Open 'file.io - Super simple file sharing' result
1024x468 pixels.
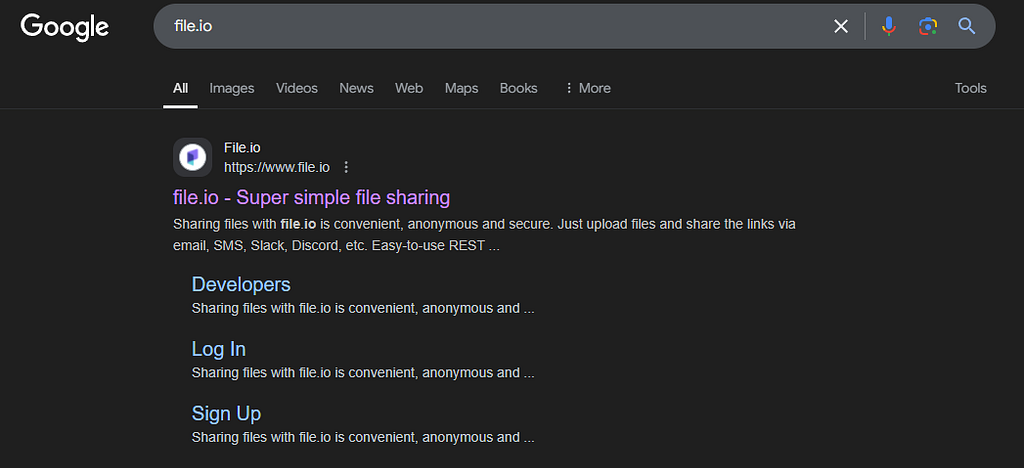312,197
